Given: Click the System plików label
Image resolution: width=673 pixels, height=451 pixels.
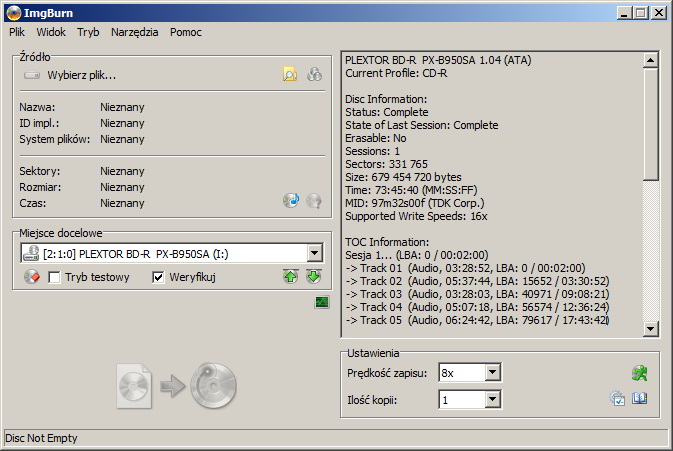Looking at the screenshot, I should pyautogui.click(x=55, y=139).
